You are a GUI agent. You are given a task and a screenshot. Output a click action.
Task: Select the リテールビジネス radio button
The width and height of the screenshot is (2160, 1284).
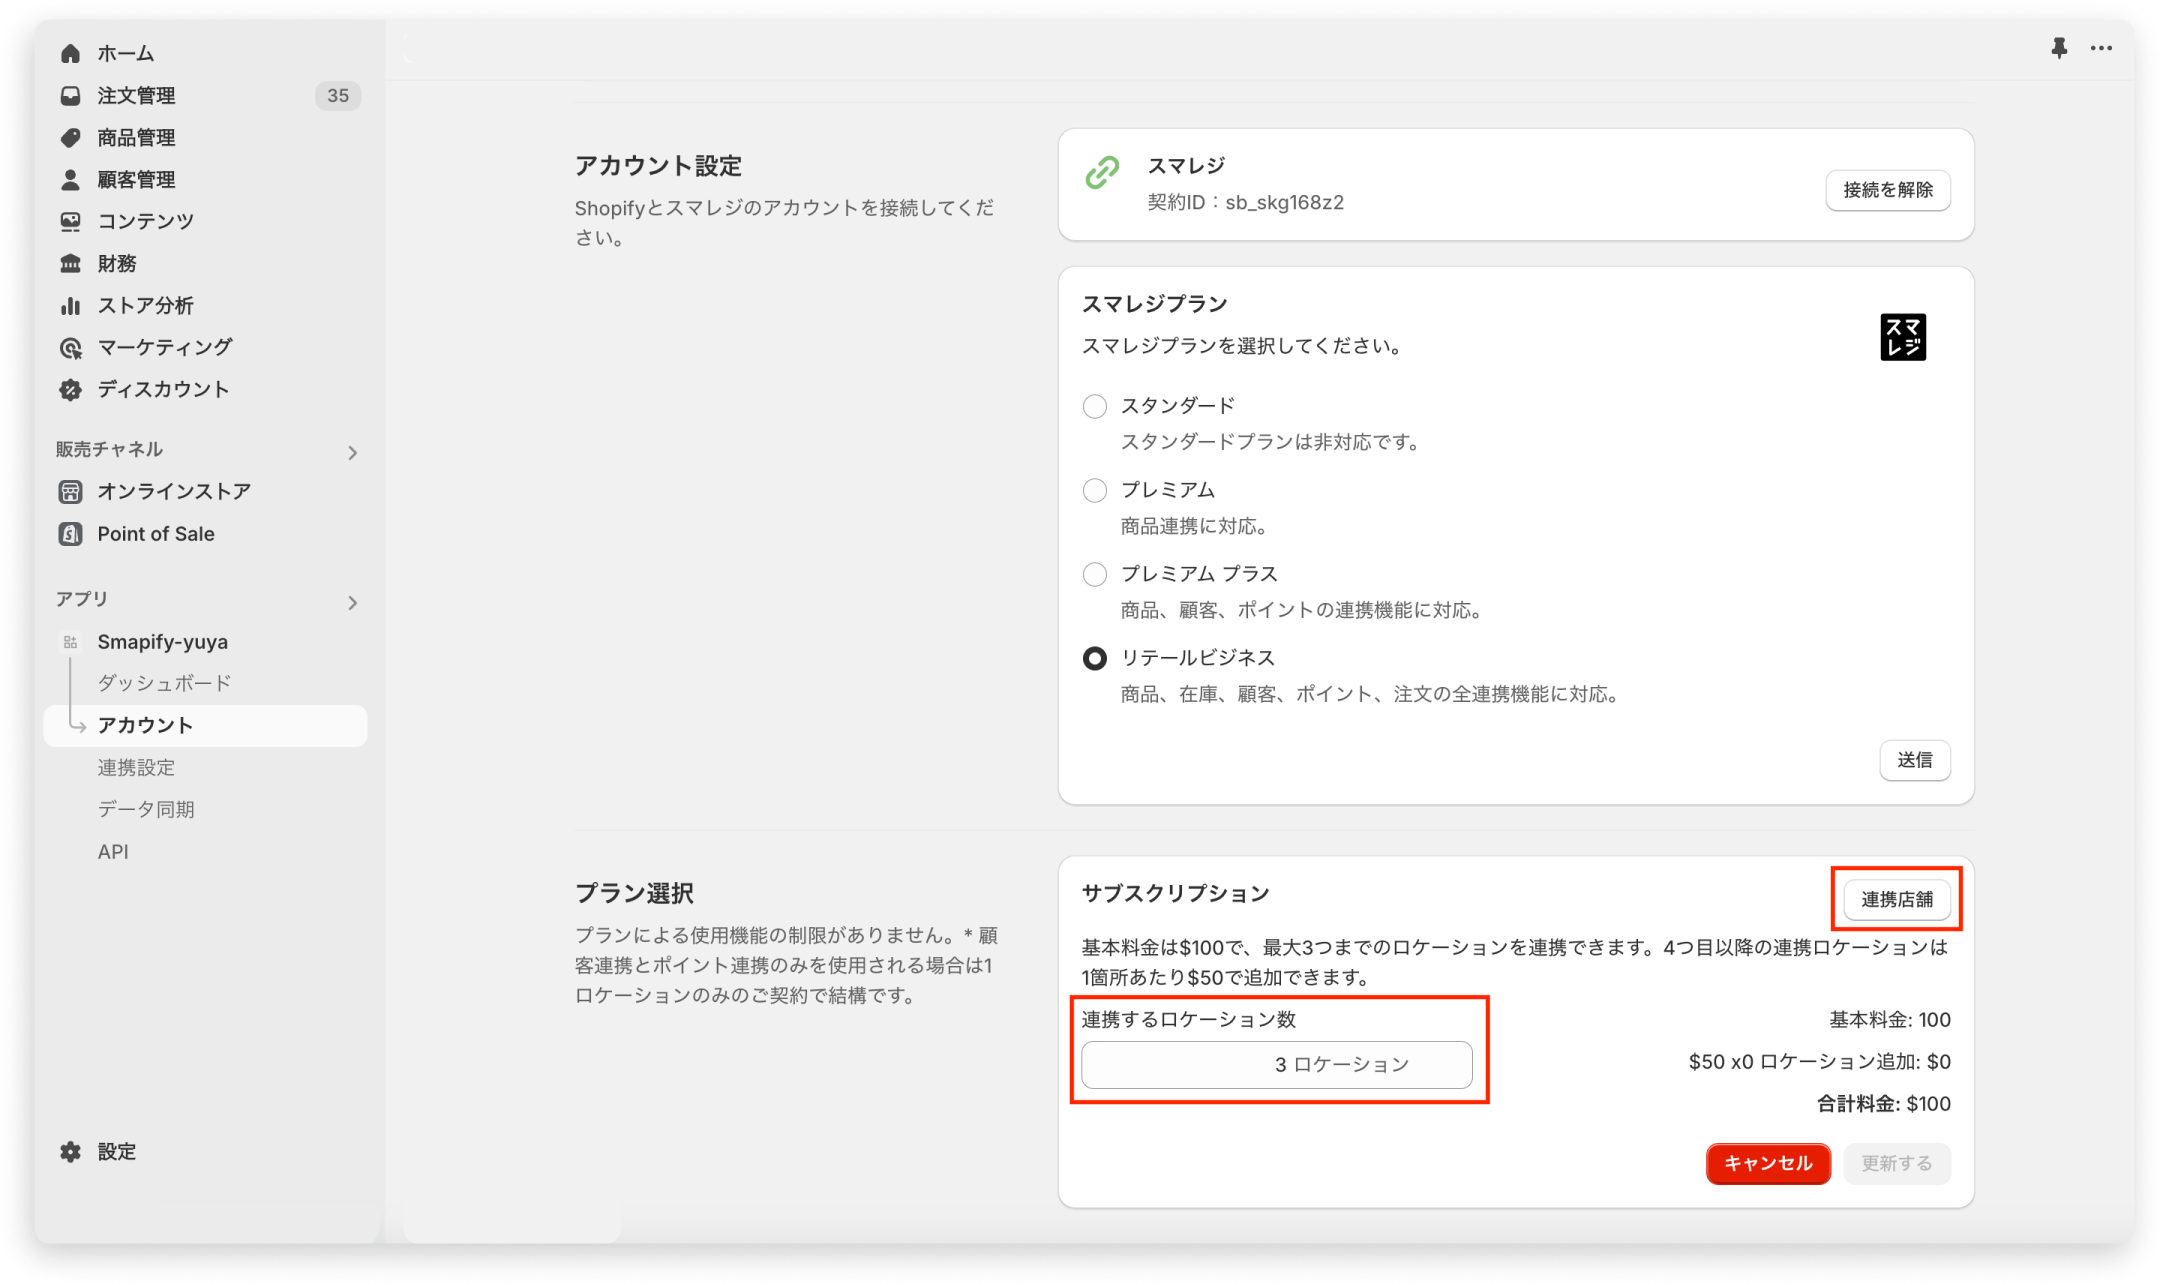pyautogui.click(x=1095, y=658)
